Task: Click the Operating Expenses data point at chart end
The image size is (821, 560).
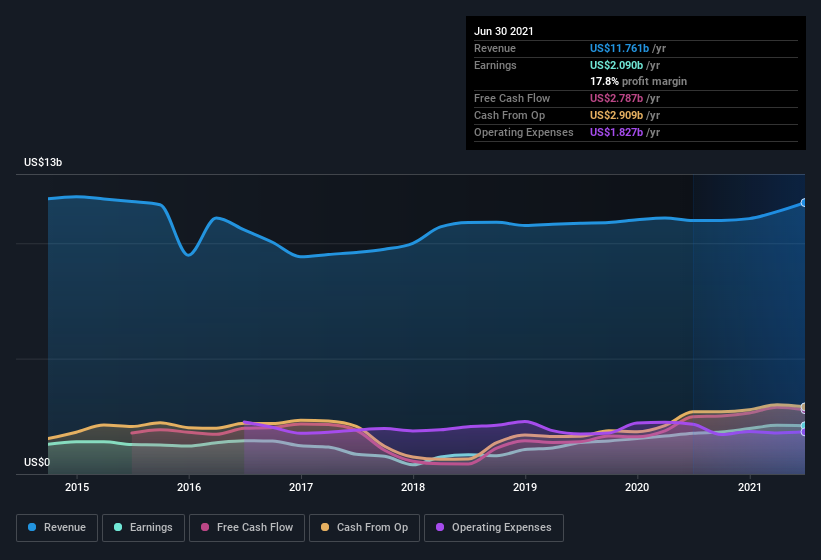Action: (x=804, y=432)
